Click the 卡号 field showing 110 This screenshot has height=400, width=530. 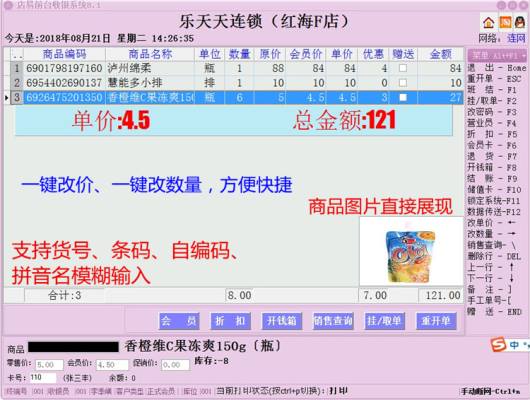click(x=43, y=377)
